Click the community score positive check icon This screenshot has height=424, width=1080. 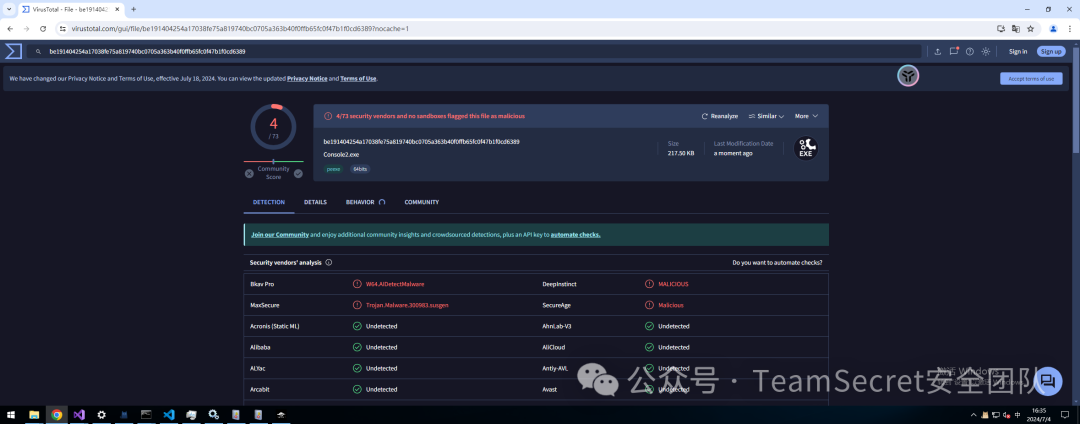pos(298,173)
